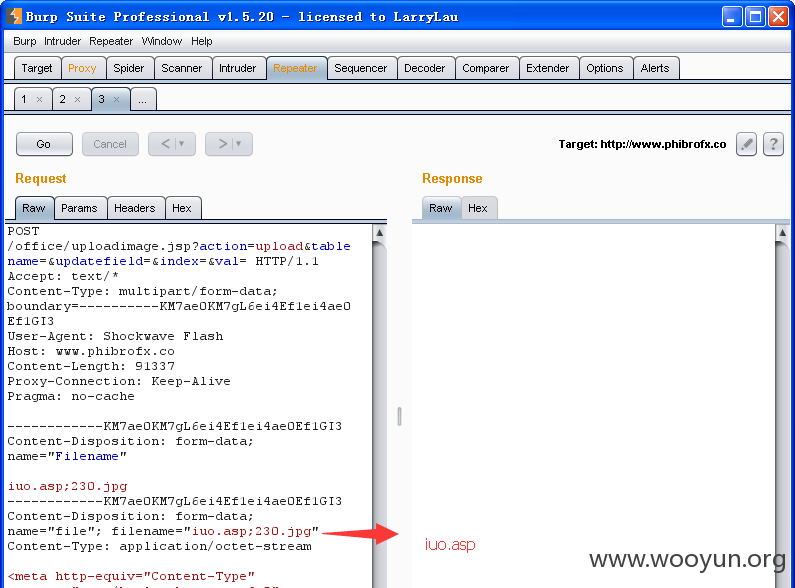Image resolution: width=795 pixels, height=588 pixels.
Task: Maximize the Burp Suite window
Action: [755, 17]
